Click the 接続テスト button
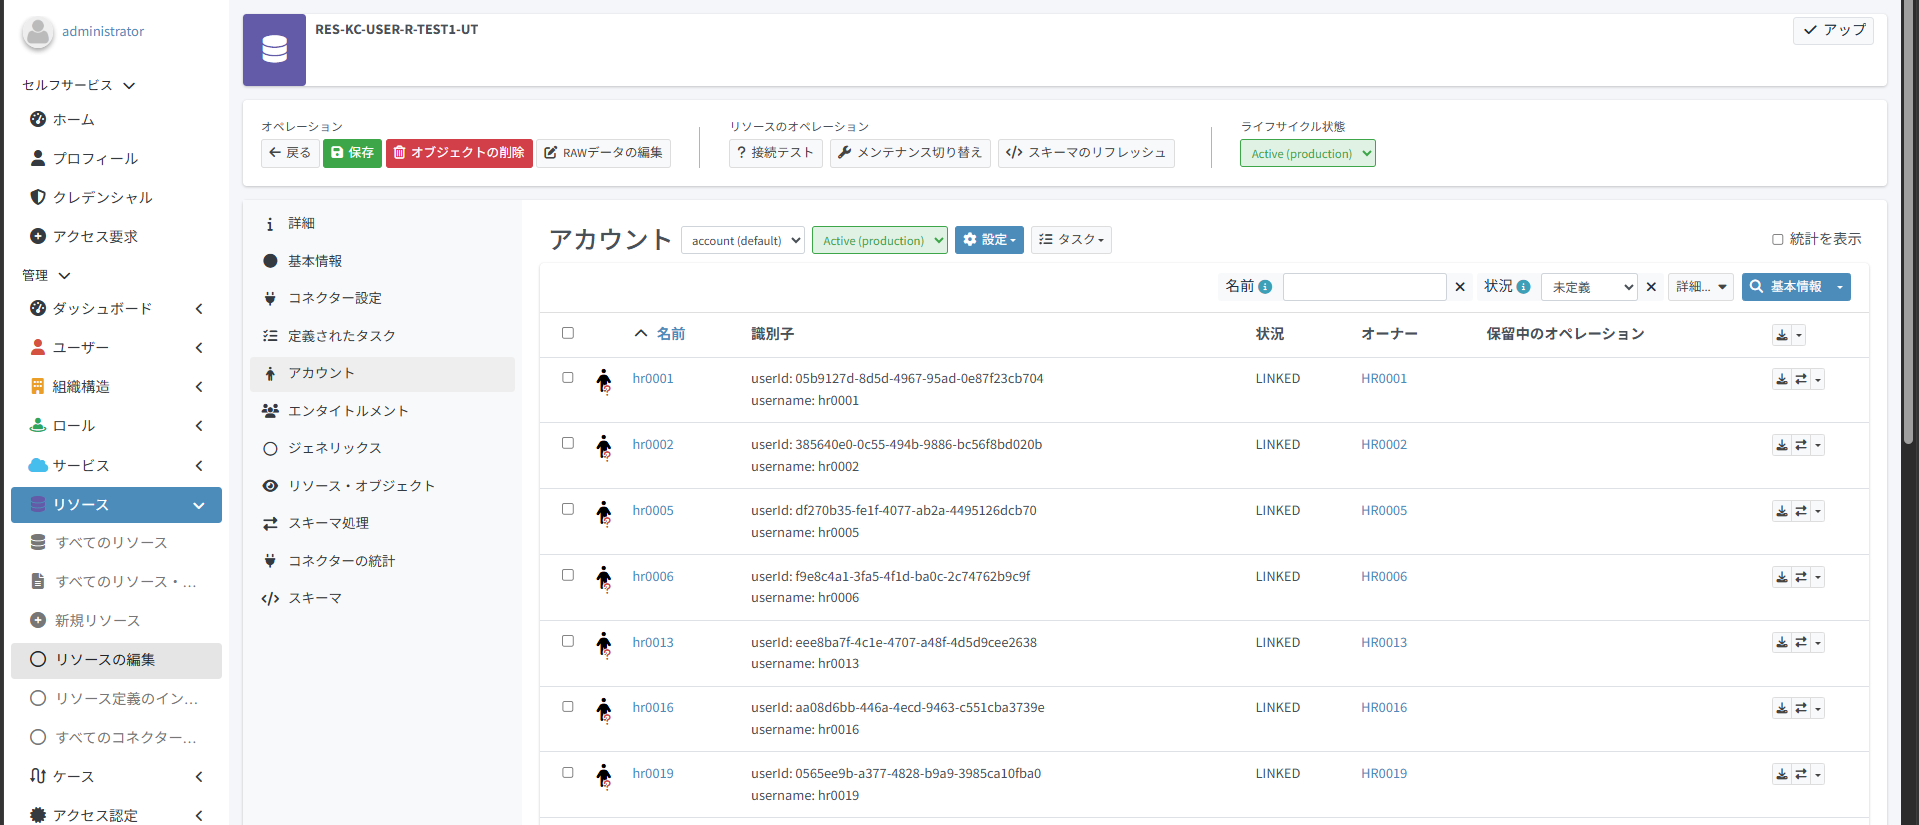 [776, 153]
